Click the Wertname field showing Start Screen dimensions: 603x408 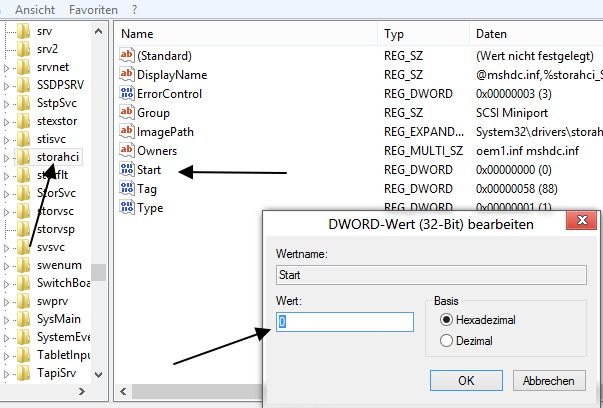(431, 275)
